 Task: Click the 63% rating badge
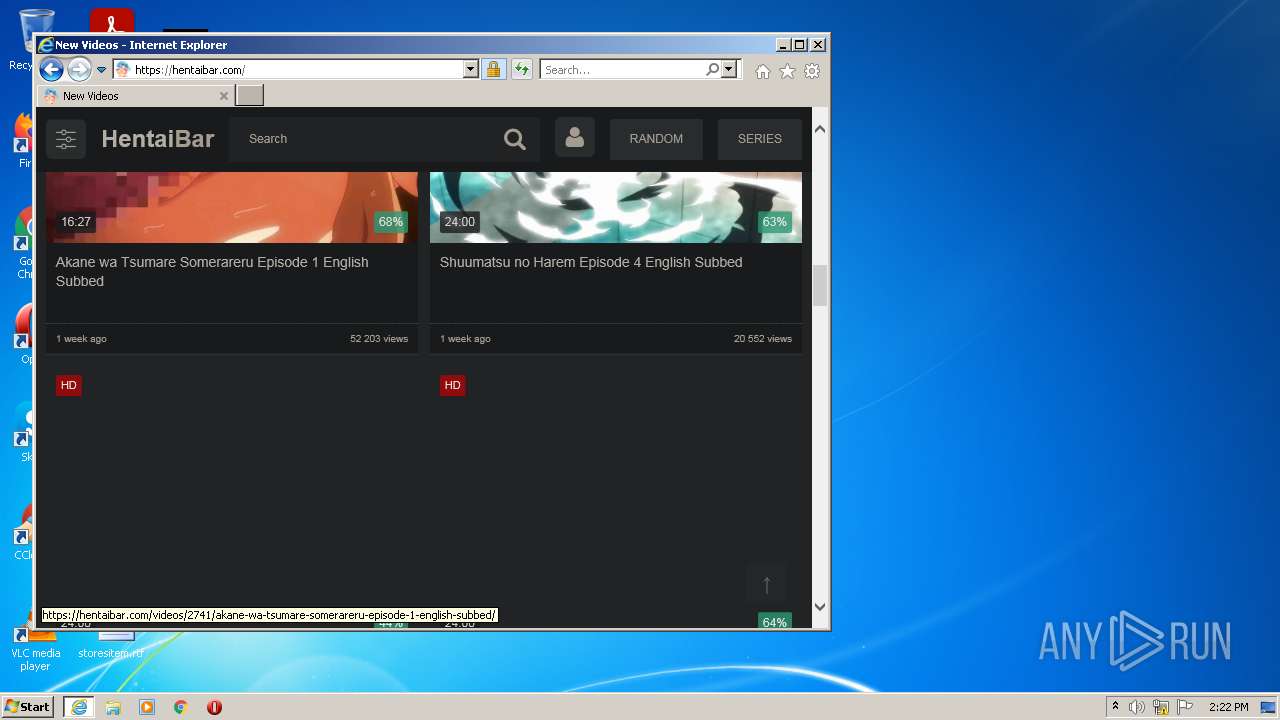point(775,222)
